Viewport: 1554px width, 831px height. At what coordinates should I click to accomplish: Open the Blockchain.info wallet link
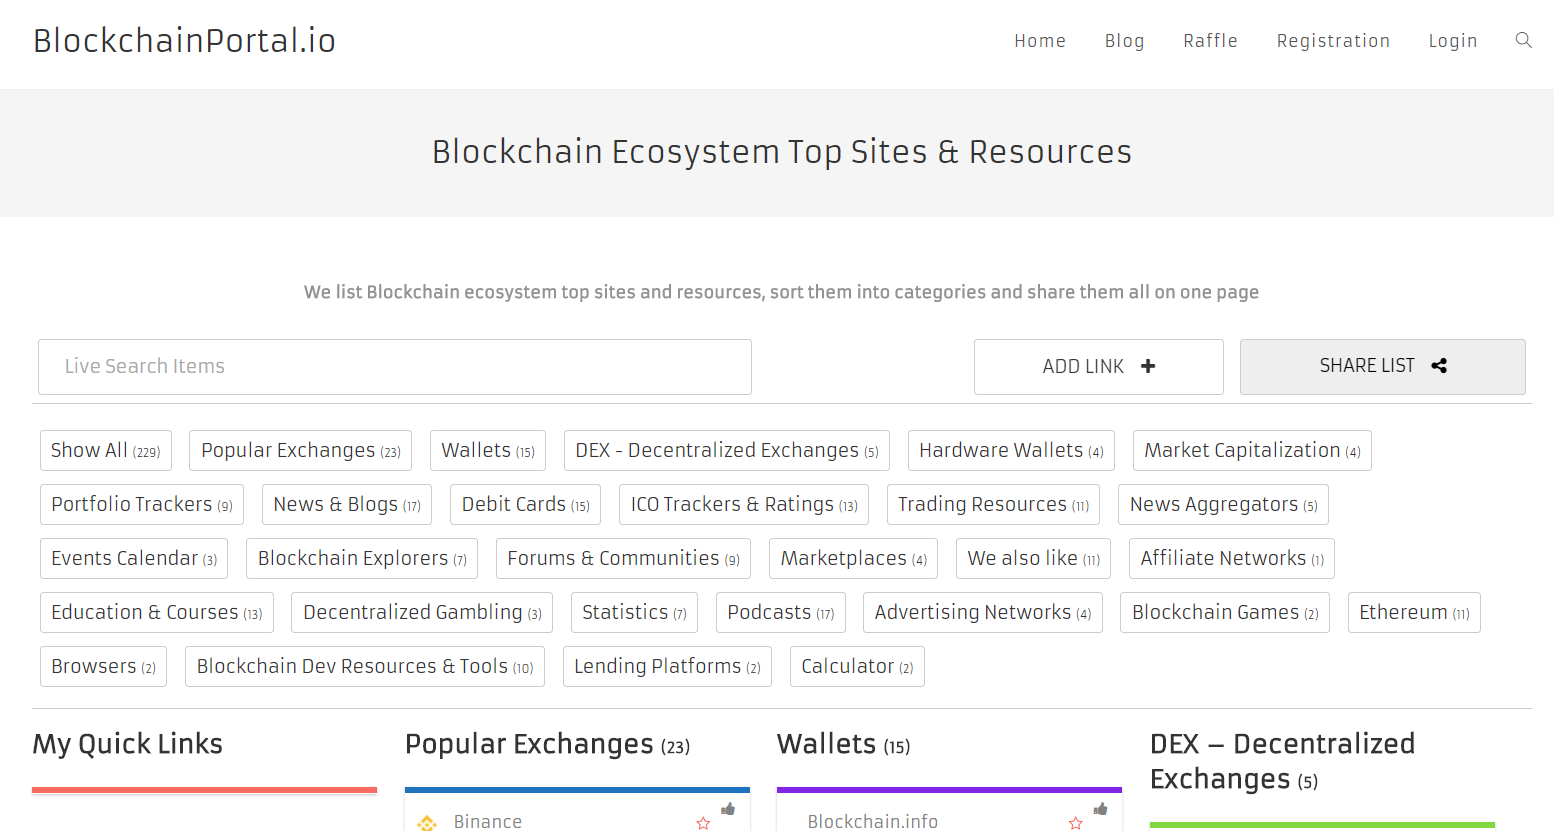[x=872, y=821]
